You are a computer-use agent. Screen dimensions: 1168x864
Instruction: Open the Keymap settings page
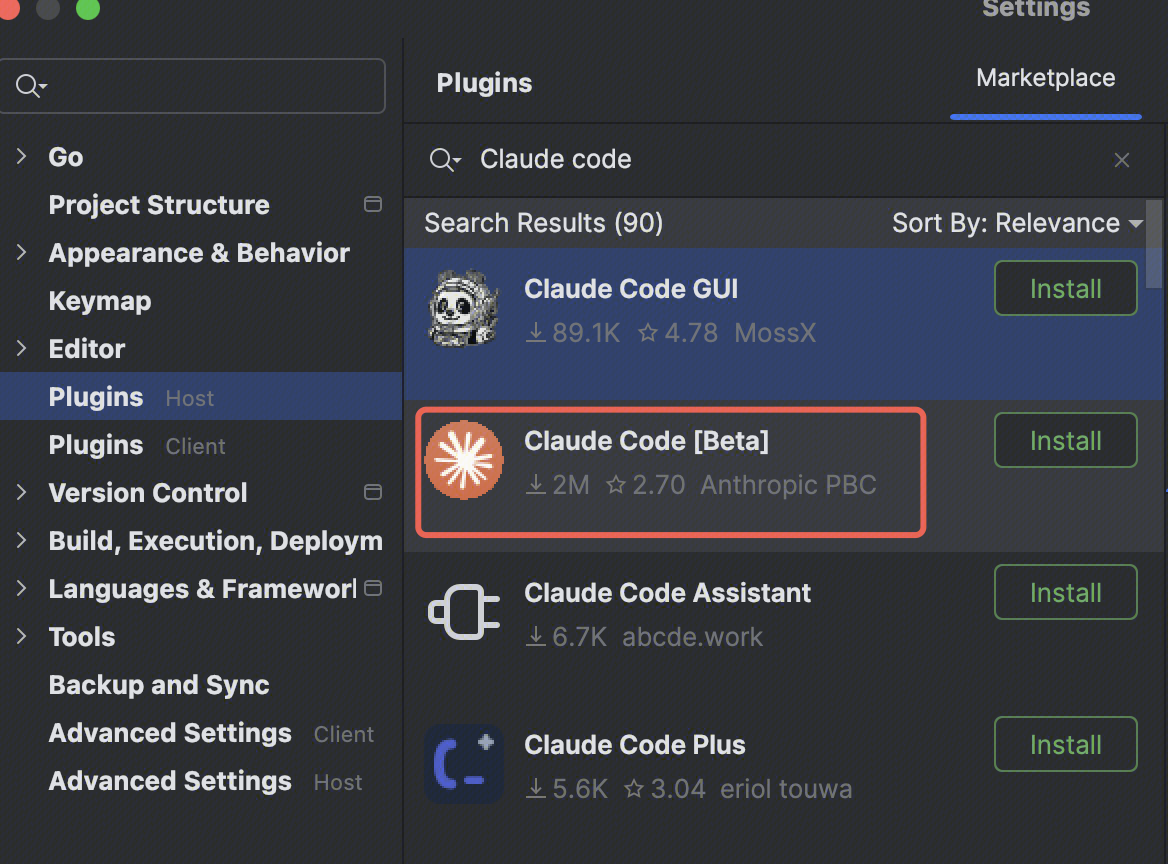pyautogui.click(x=100, y=301)
